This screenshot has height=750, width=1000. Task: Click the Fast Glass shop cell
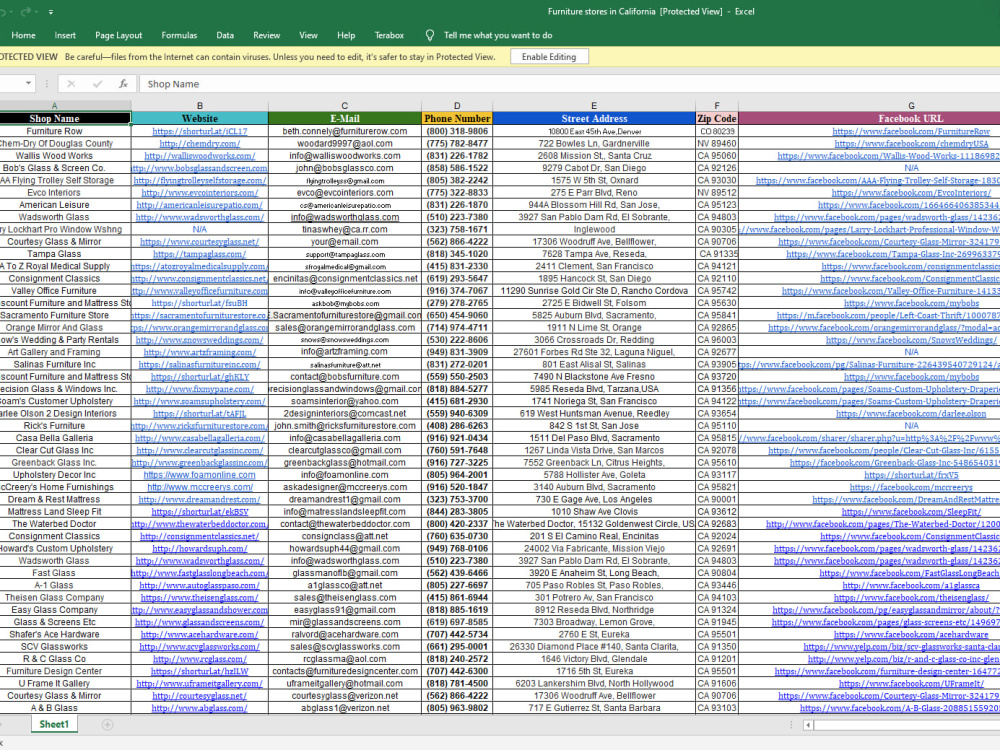coord(54,573)
